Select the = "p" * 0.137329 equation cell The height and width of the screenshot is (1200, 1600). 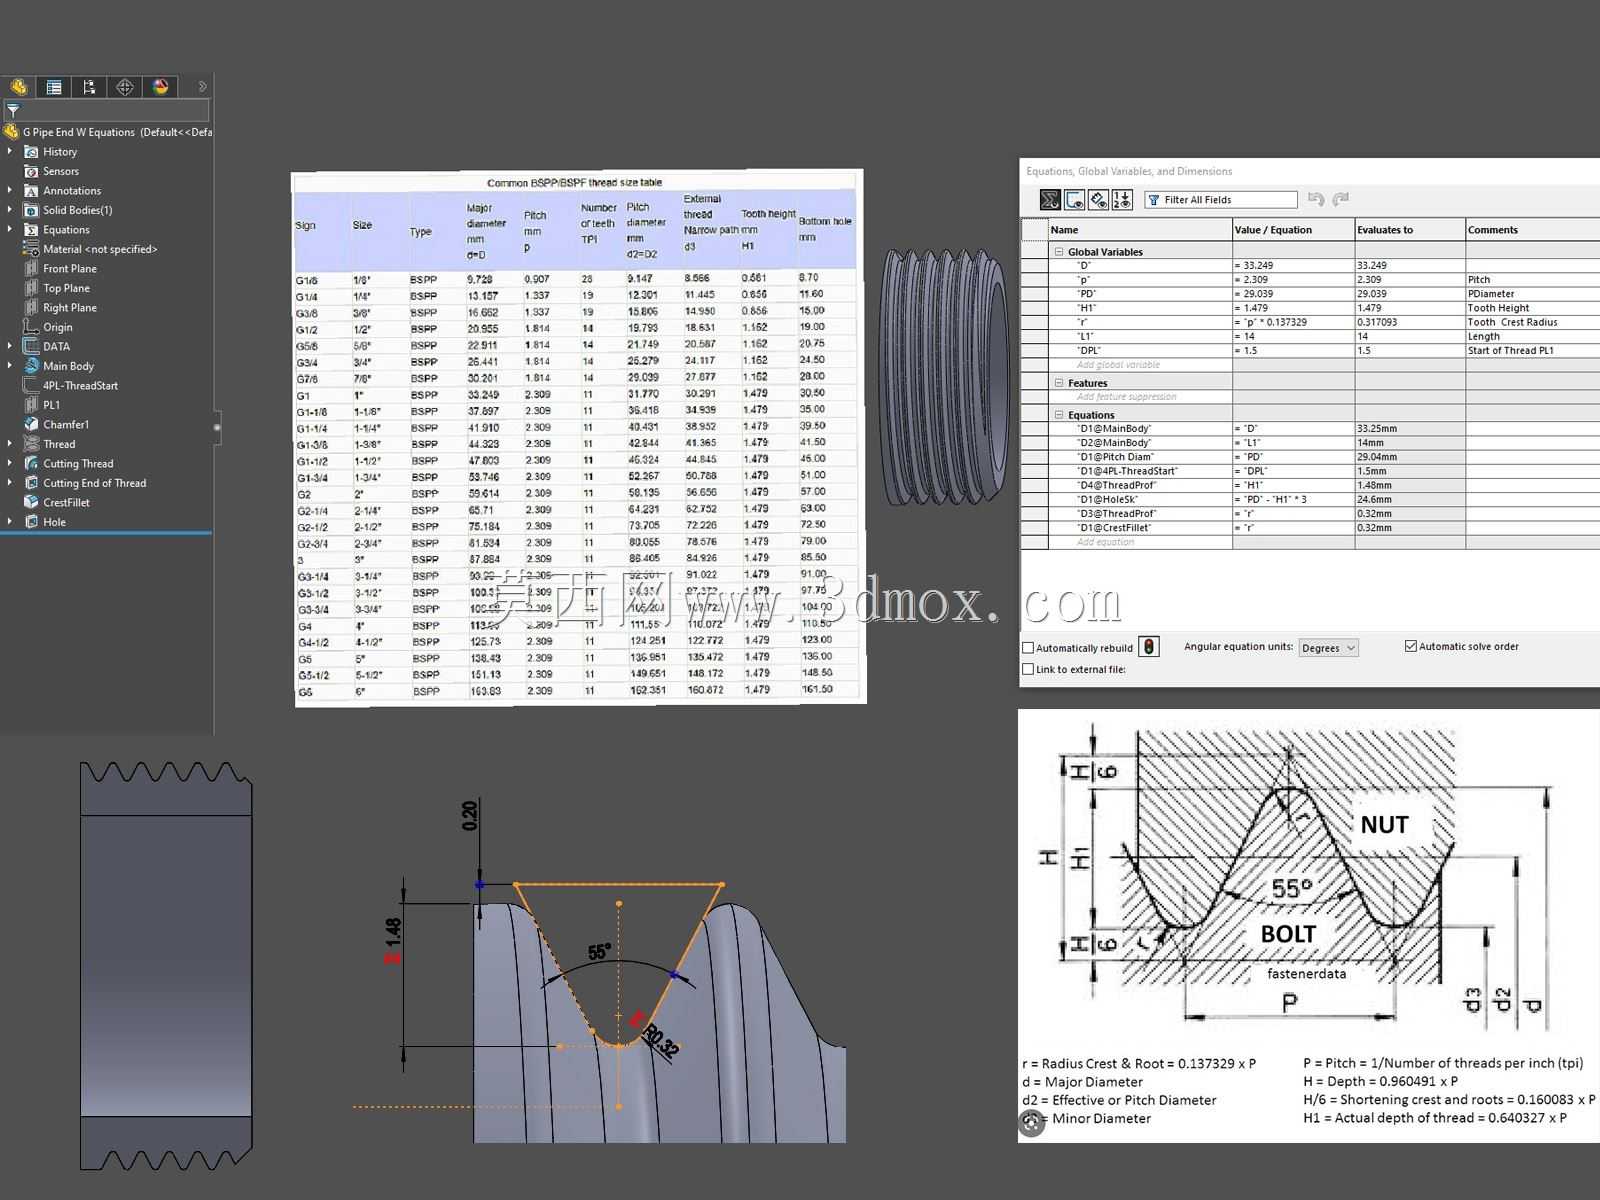pos(1293,322)
